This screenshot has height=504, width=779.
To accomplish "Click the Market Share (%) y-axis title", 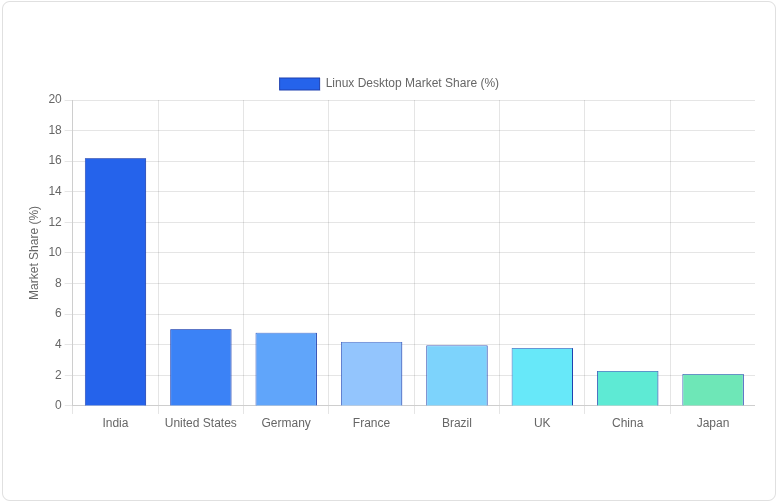I will pyautogui.click(x=34, y=253).
